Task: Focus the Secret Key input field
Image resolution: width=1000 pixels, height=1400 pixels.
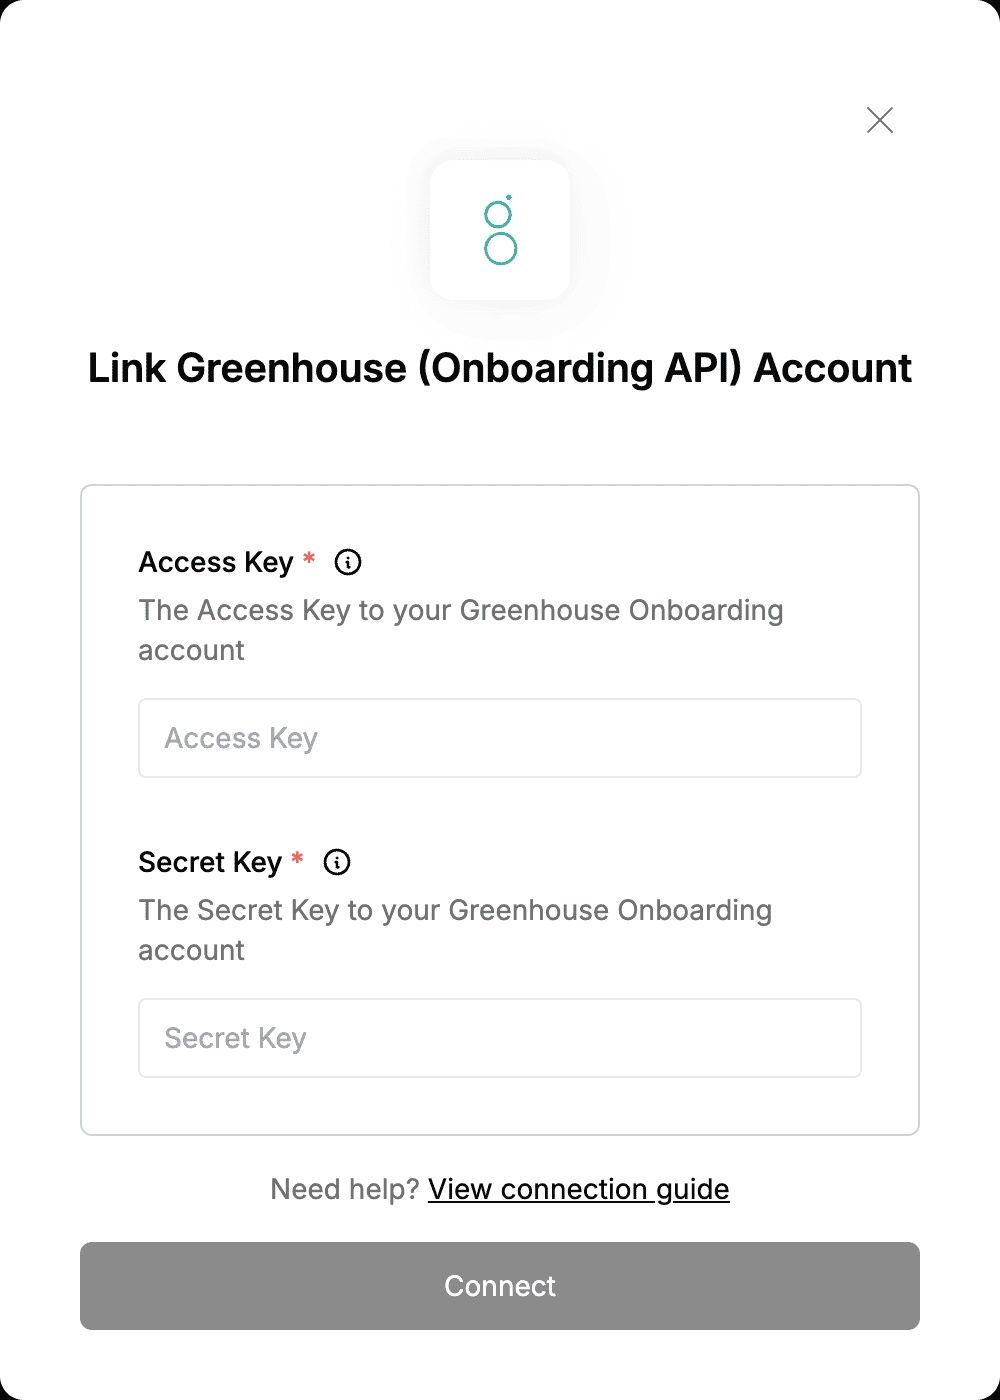Action: tap(500, 1038)
